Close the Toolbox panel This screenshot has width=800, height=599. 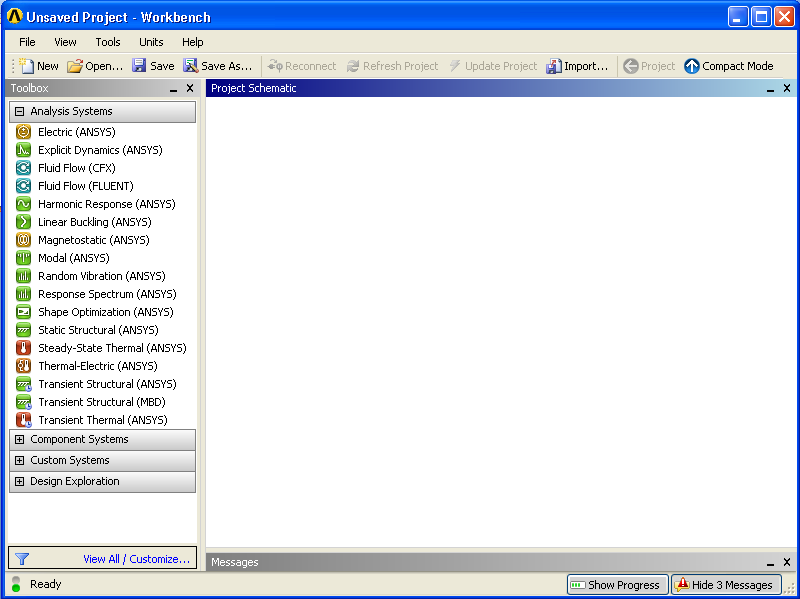pyautogui.click(x=190, y=88)
